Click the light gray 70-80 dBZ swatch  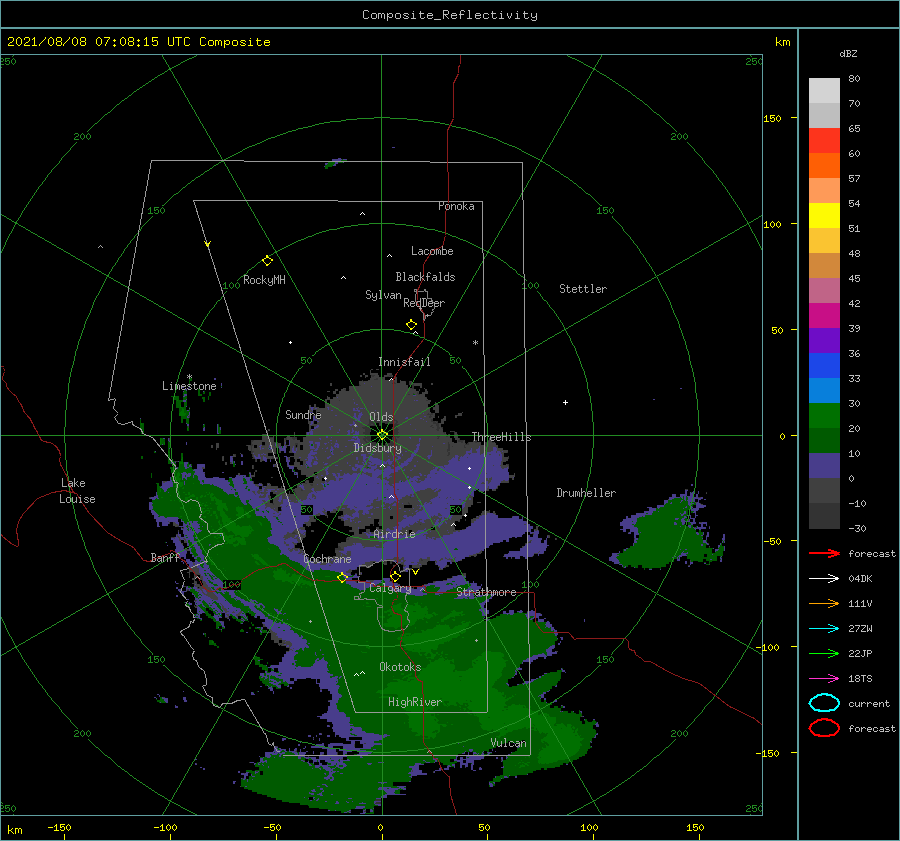point(824,91)
